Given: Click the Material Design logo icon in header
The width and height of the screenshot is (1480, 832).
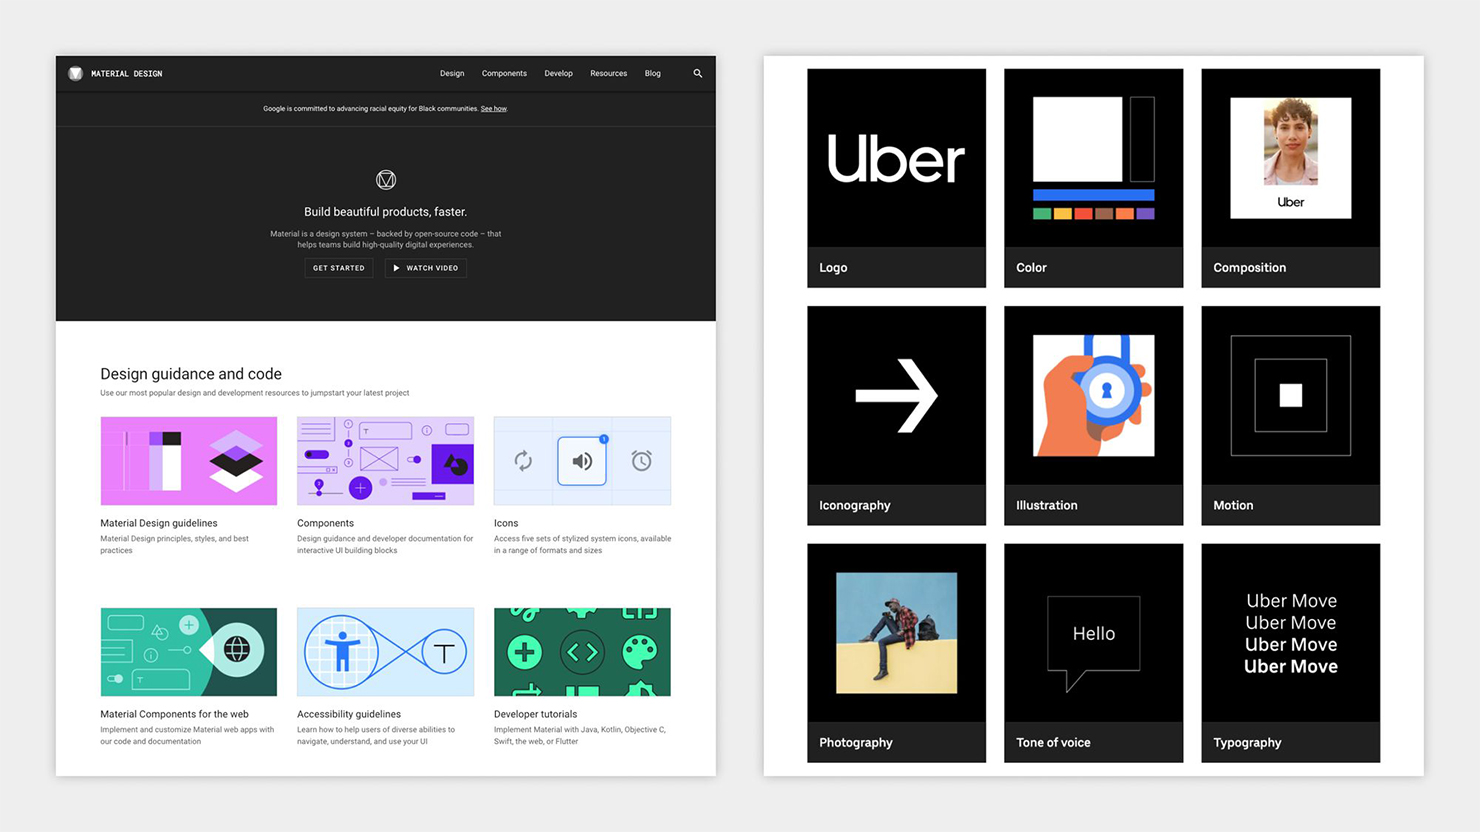Looking at the screenshot, I should (75, 73).
